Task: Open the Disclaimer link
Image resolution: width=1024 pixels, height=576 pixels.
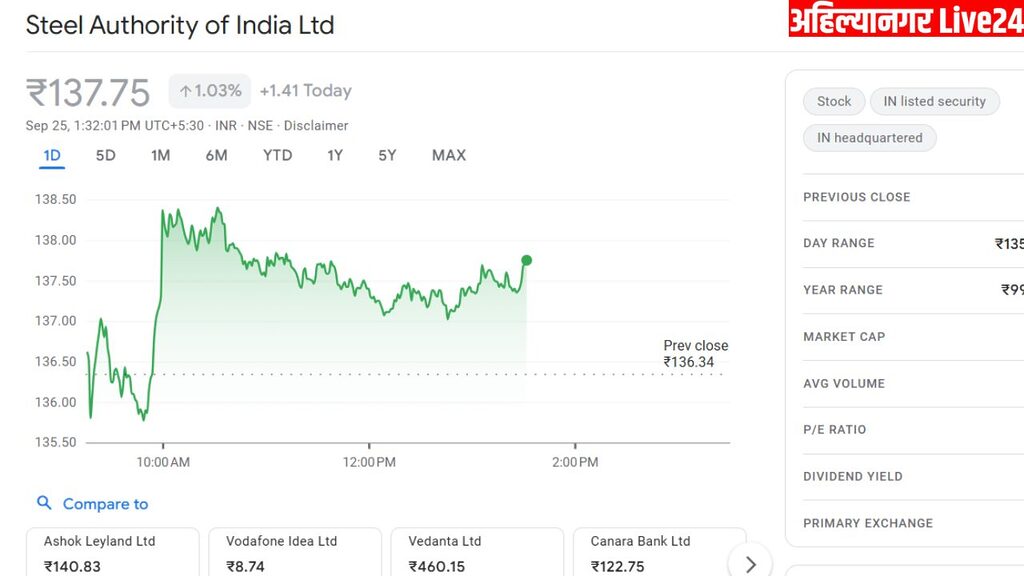Action: 316,126
